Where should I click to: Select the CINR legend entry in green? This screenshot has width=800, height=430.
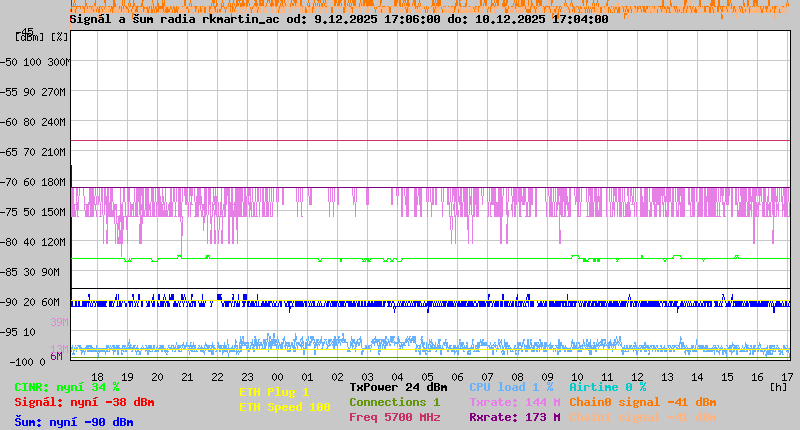click(67, 387)
